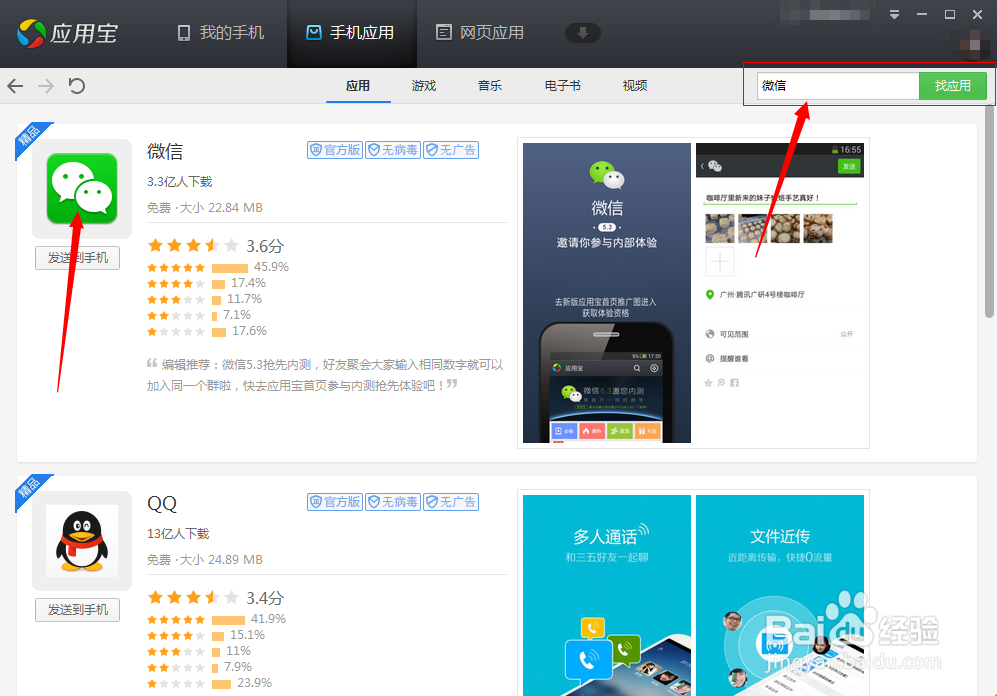Click the 3.4分 rating stars for QQ

tap(193, 597)
